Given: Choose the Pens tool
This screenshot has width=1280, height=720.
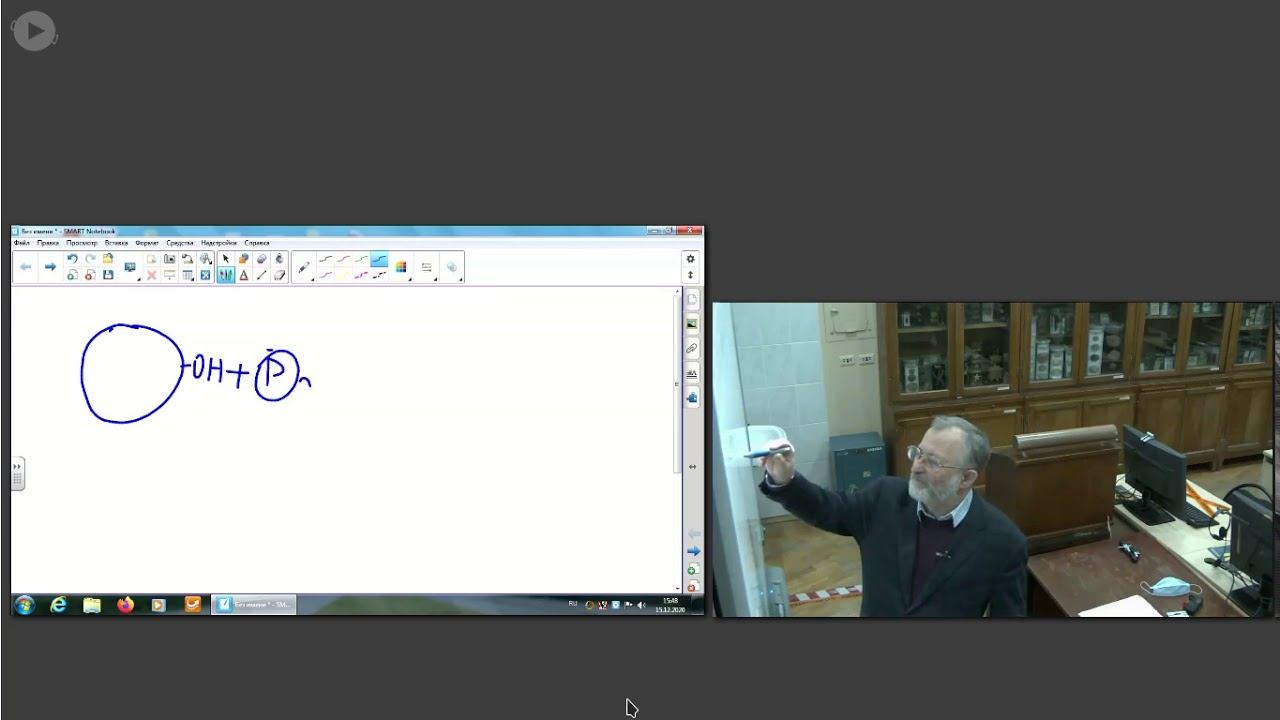Looking at the screenshot, I should coord(225,275).
